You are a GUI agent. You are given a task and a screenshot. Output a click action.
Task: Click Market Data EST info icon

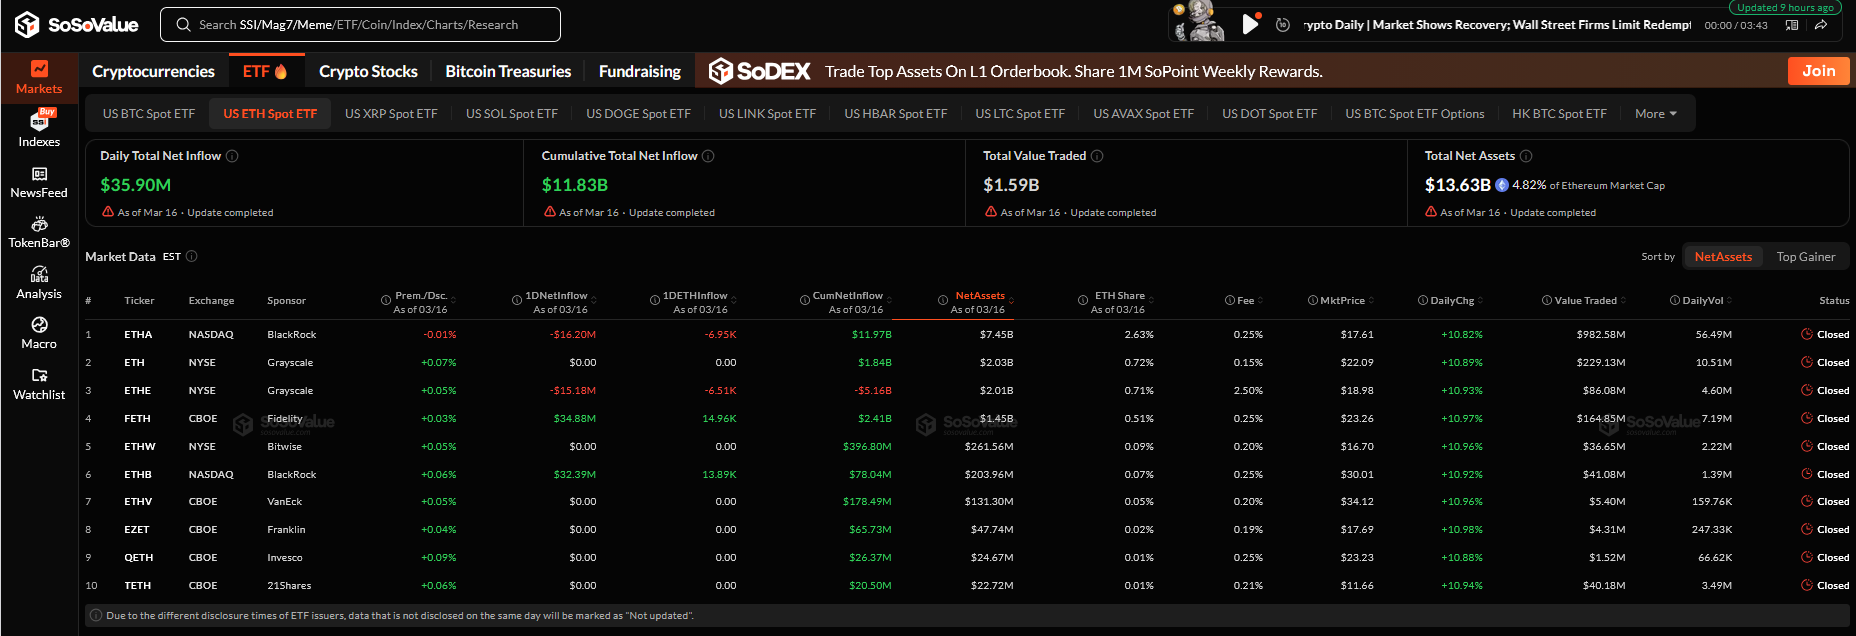click(192, 256)
